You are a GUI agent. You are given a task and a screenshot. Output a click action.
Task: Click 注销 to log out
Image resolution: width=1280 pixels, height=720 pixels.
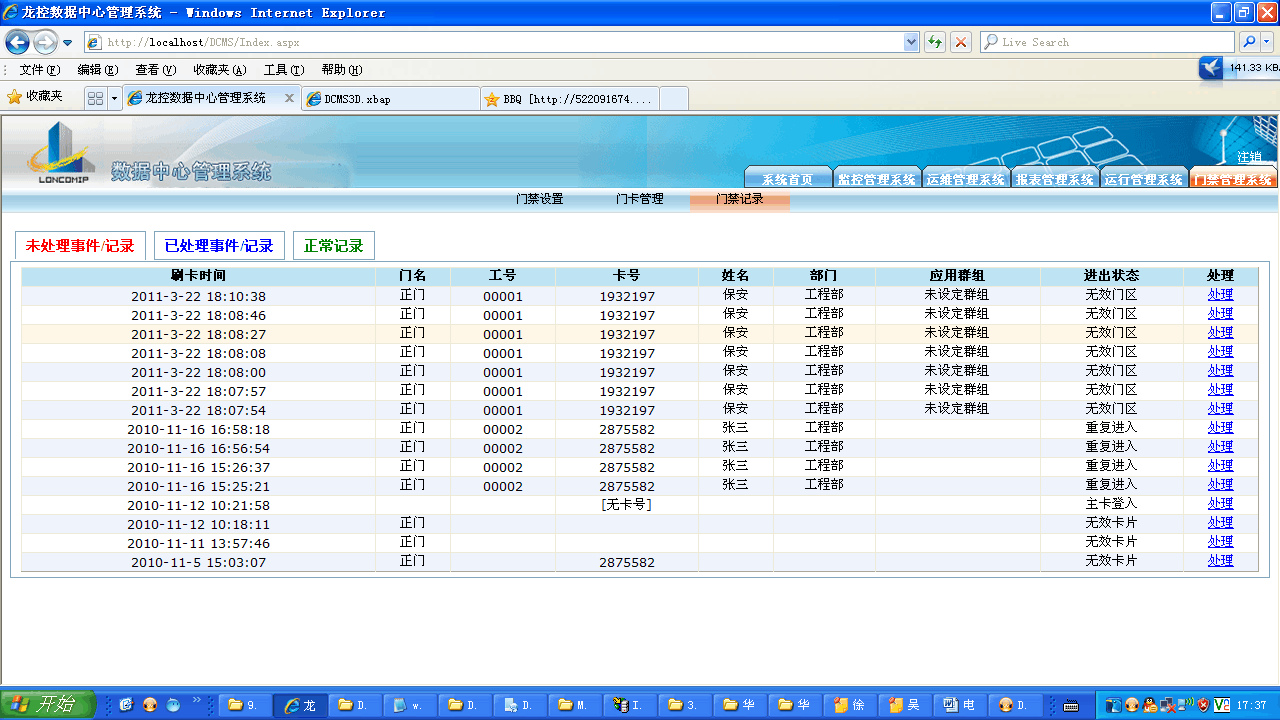click(1249, 157)
